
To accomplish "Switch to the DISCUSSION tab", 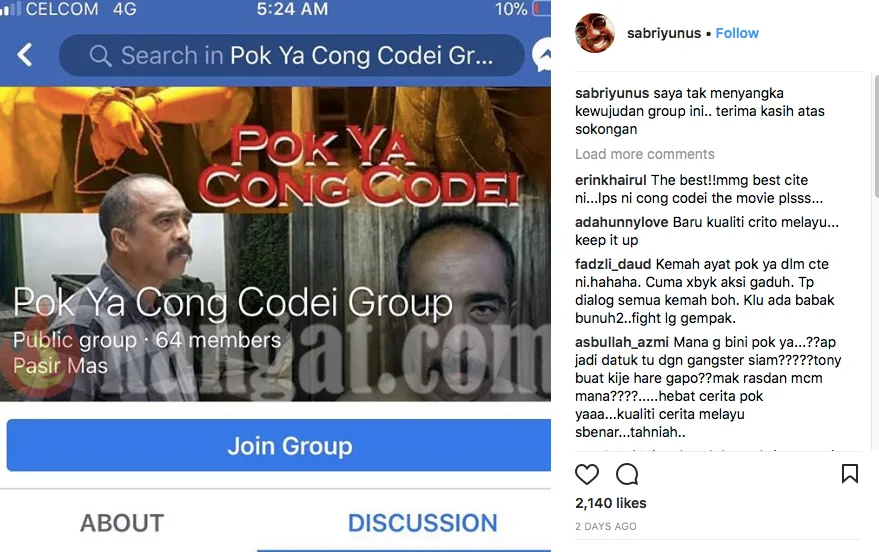I will pos(423,523).
